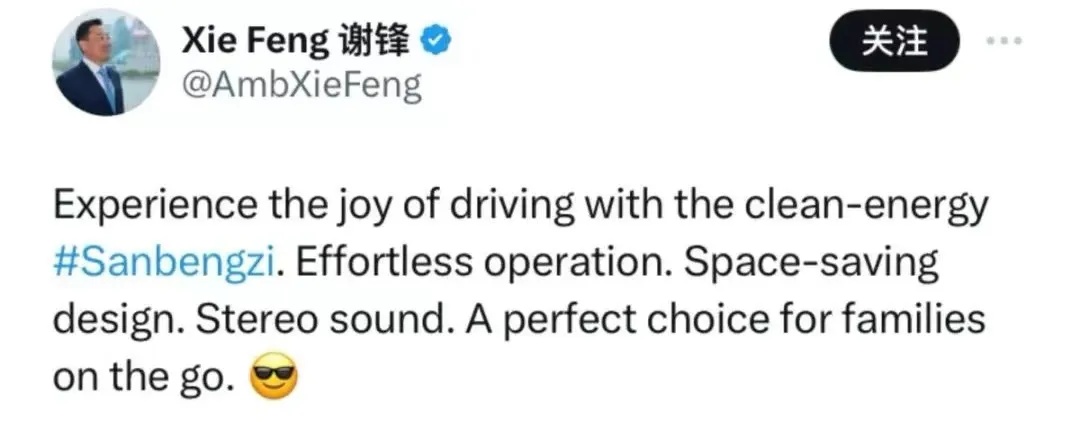Image resolution: width=1080 pixels, height=436 pixels.
Task: Open the more options three-dot menu
Action: pyautogui.click(x=1003, y=41)
